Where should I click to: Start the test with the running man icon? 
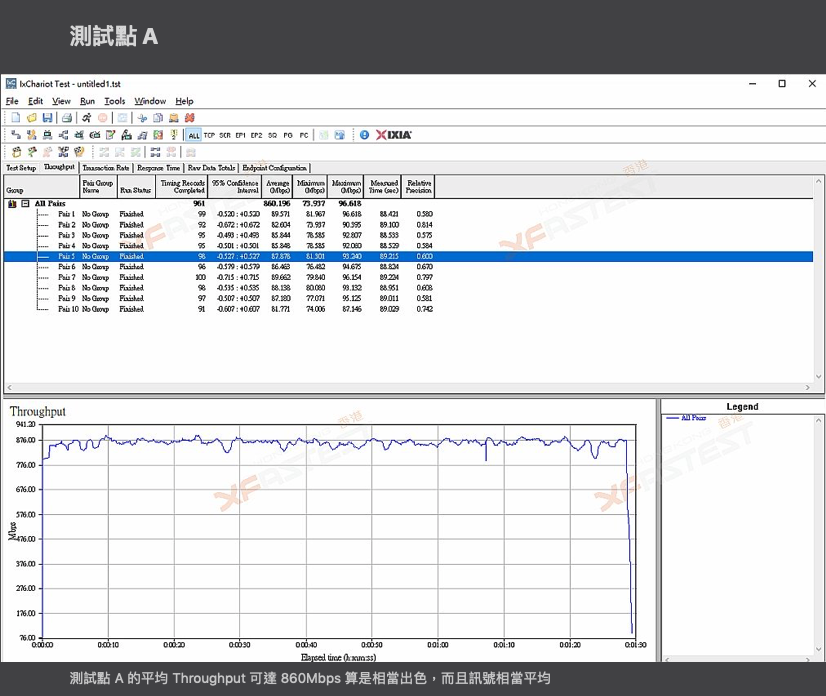pyautogui.click(x=88, y=118)
